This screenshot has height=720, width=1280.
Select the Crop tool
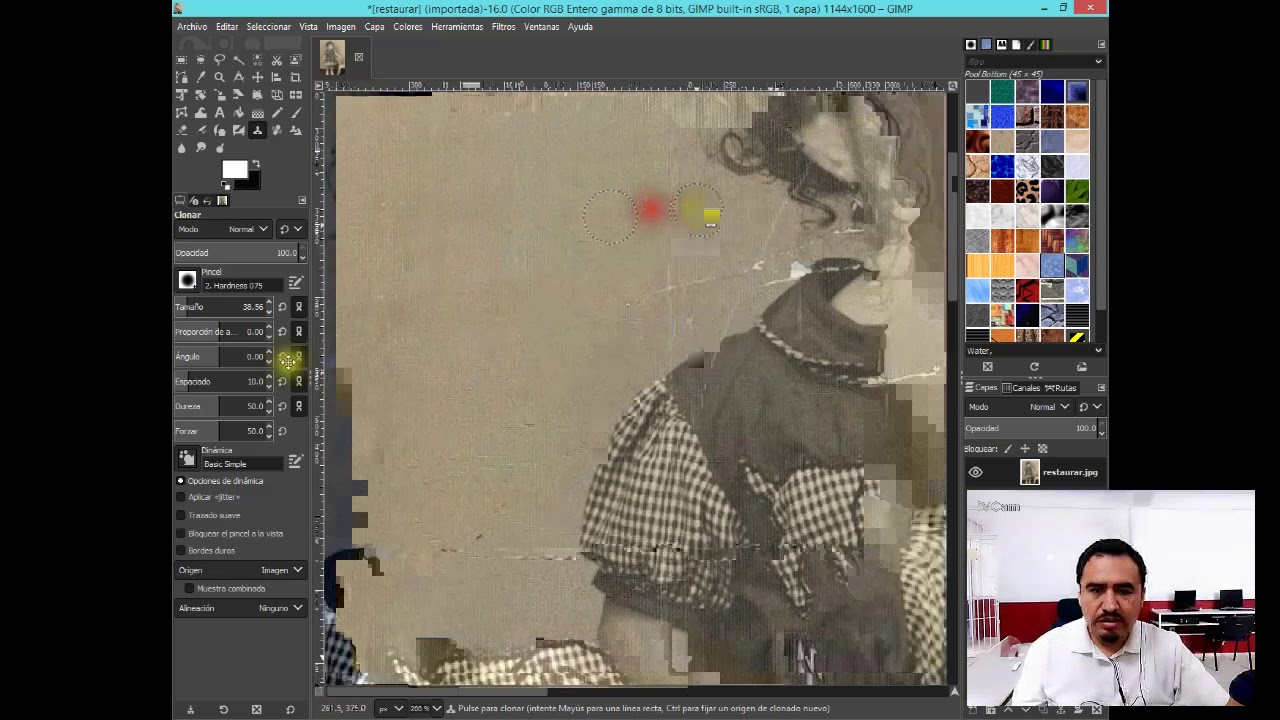pos(296,77)
